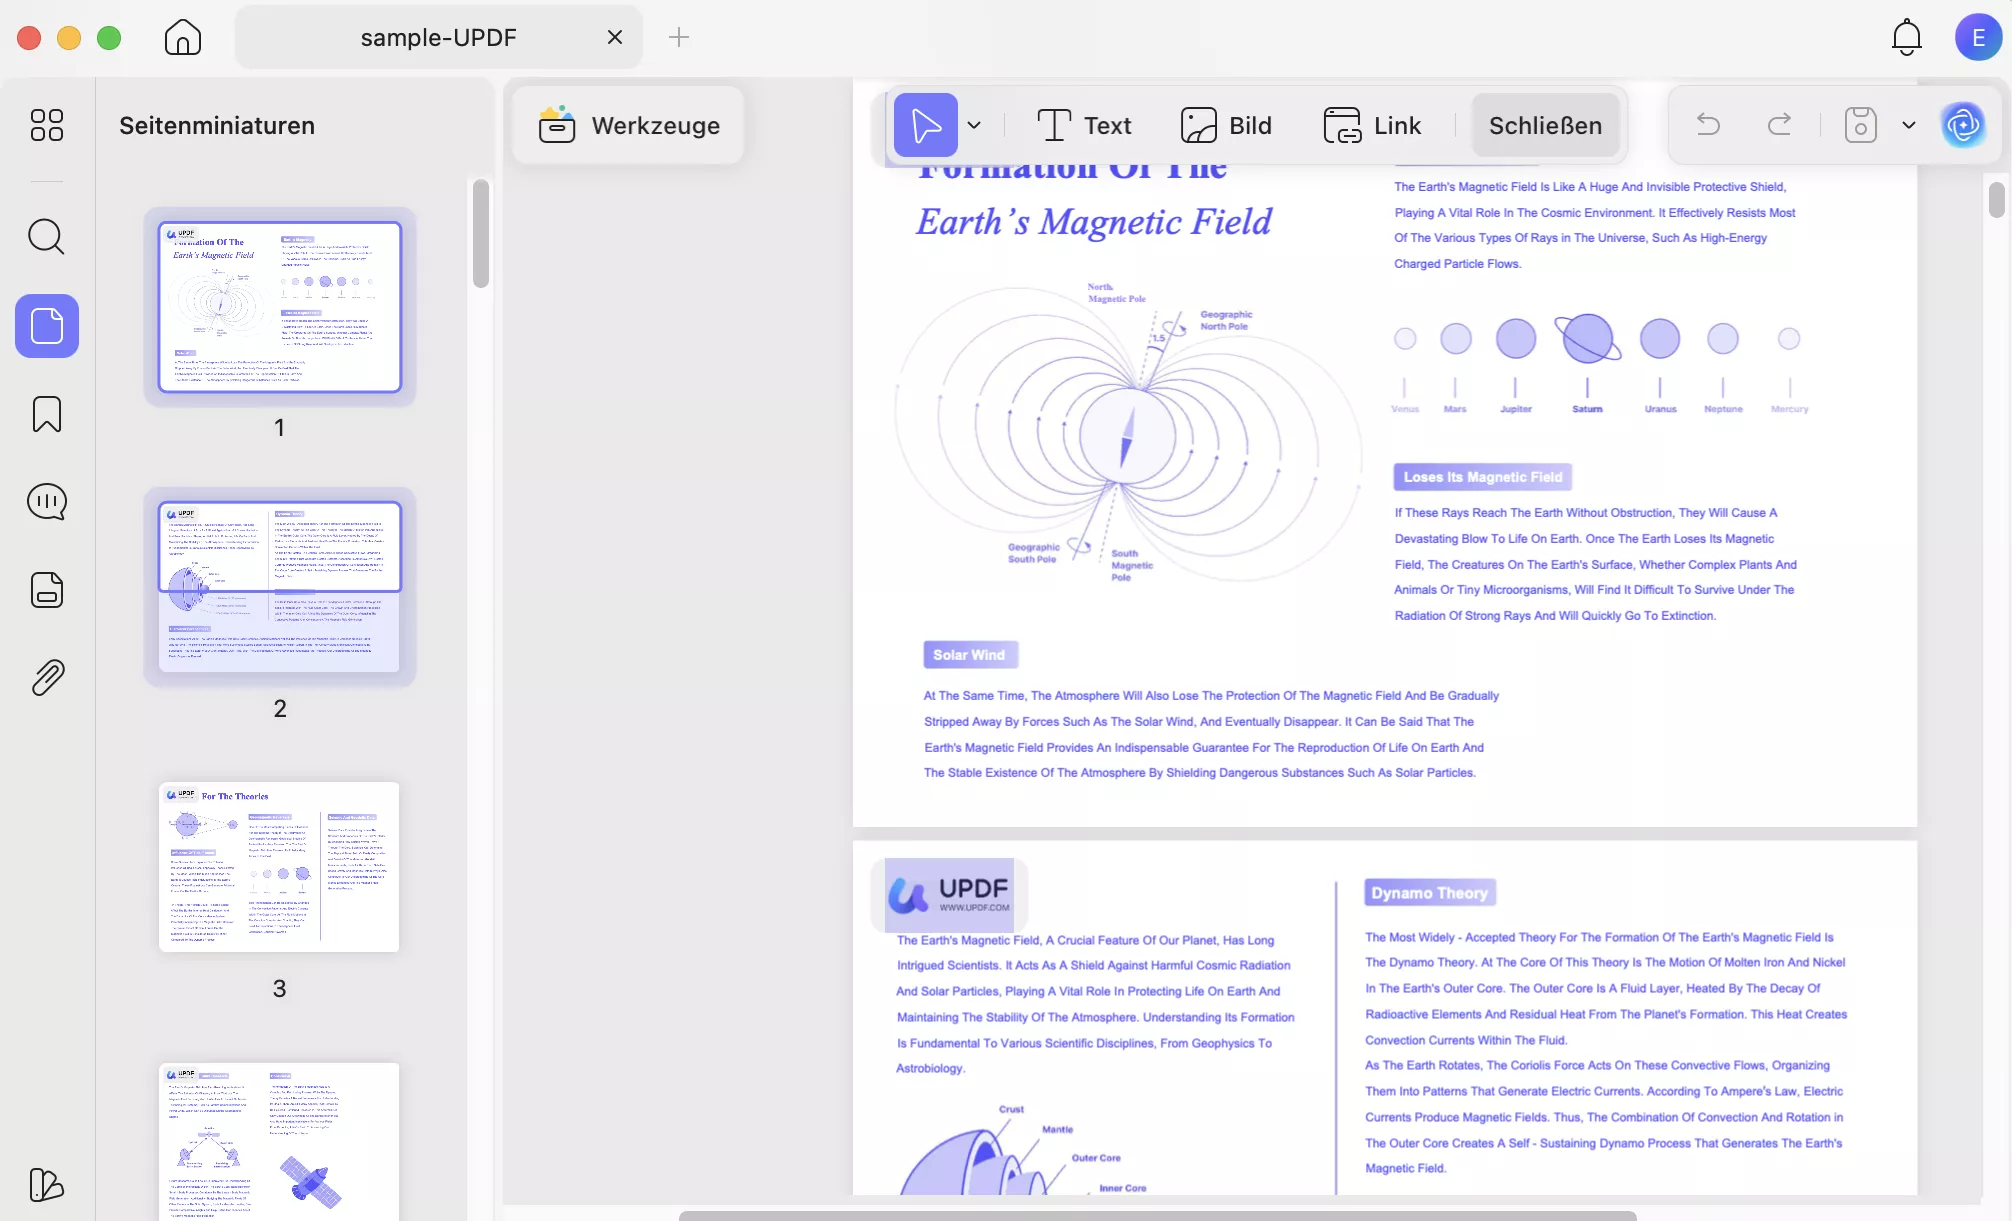Image resolution: width=2012 pixels, height=1221 pixels.
Task: Toggle the selection arrow tool
Action: pos(925,125)
